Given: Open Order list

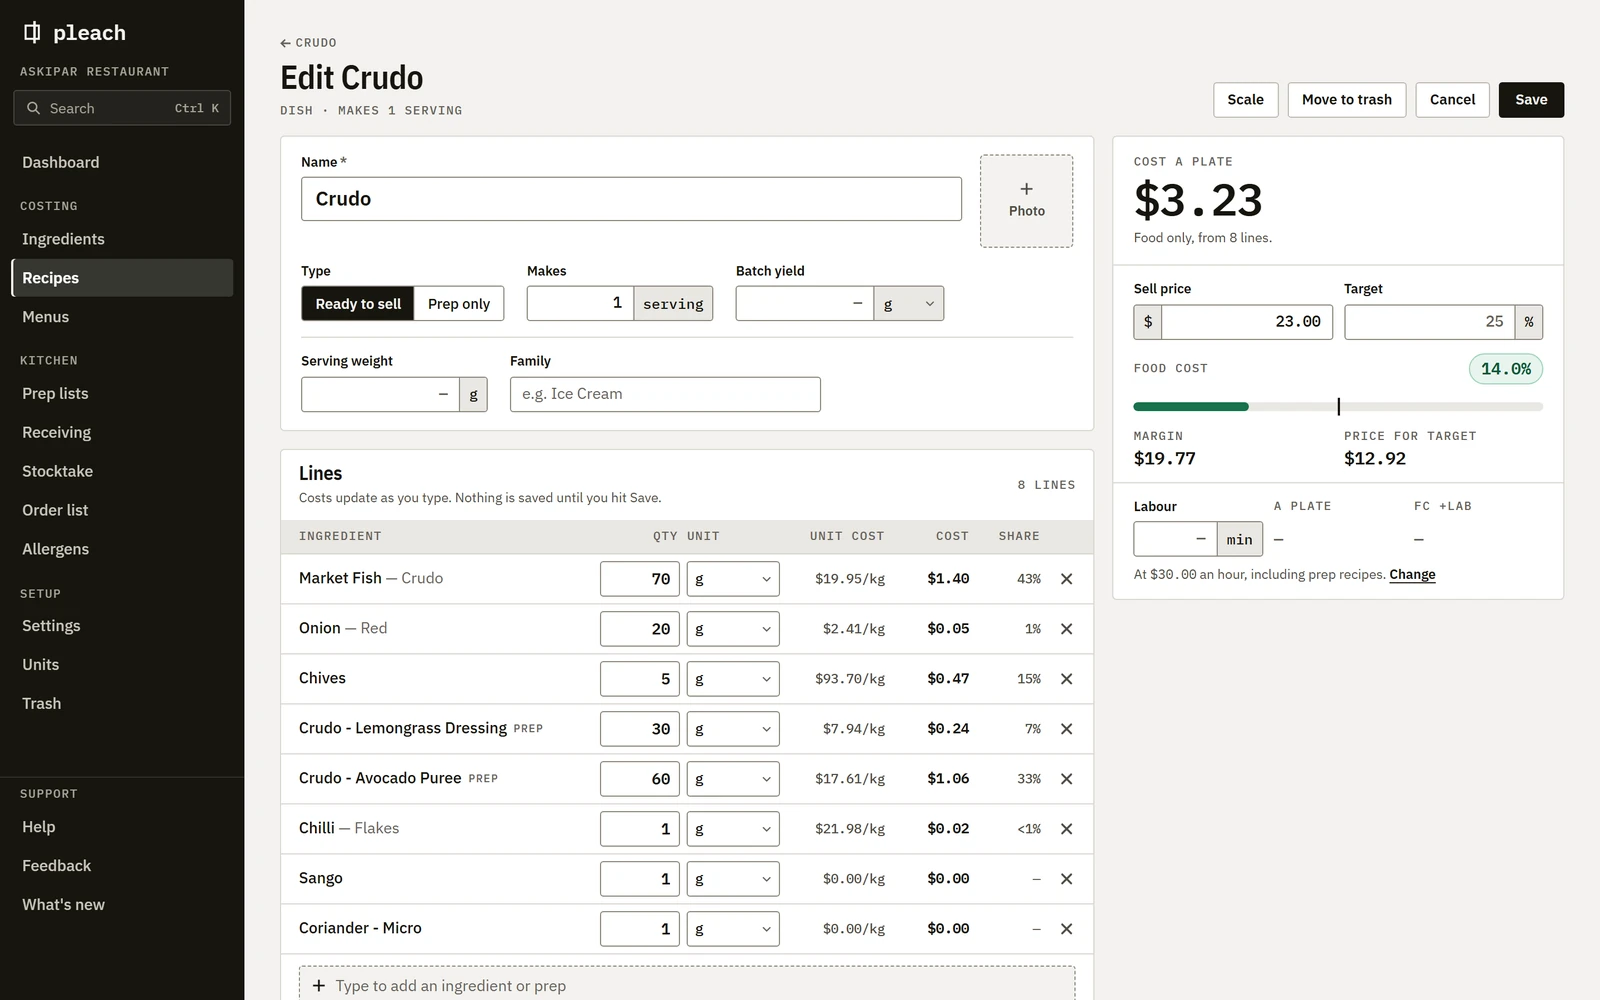Looking at the screenshot, I should (x=122, y=510).
